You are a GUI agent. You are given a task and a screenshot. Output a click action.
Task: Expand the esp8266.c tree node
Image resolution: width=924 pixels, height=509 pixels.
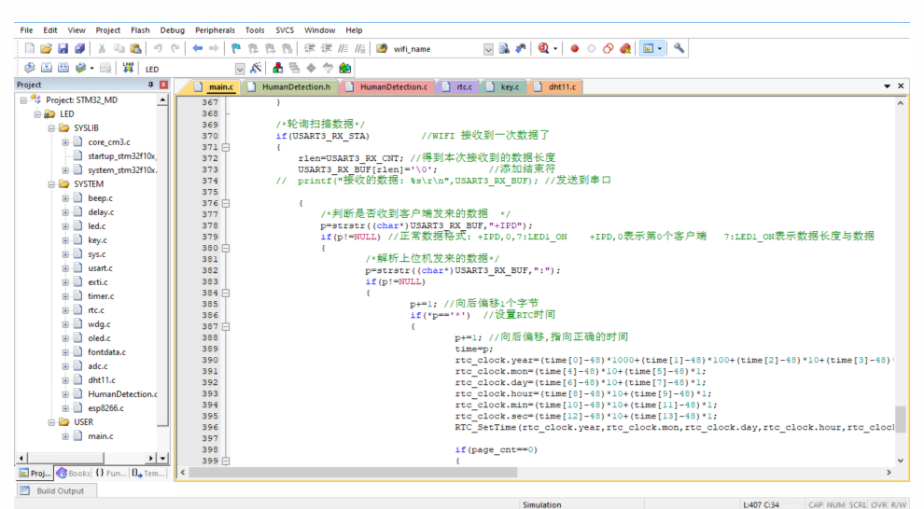coord(65,408)
